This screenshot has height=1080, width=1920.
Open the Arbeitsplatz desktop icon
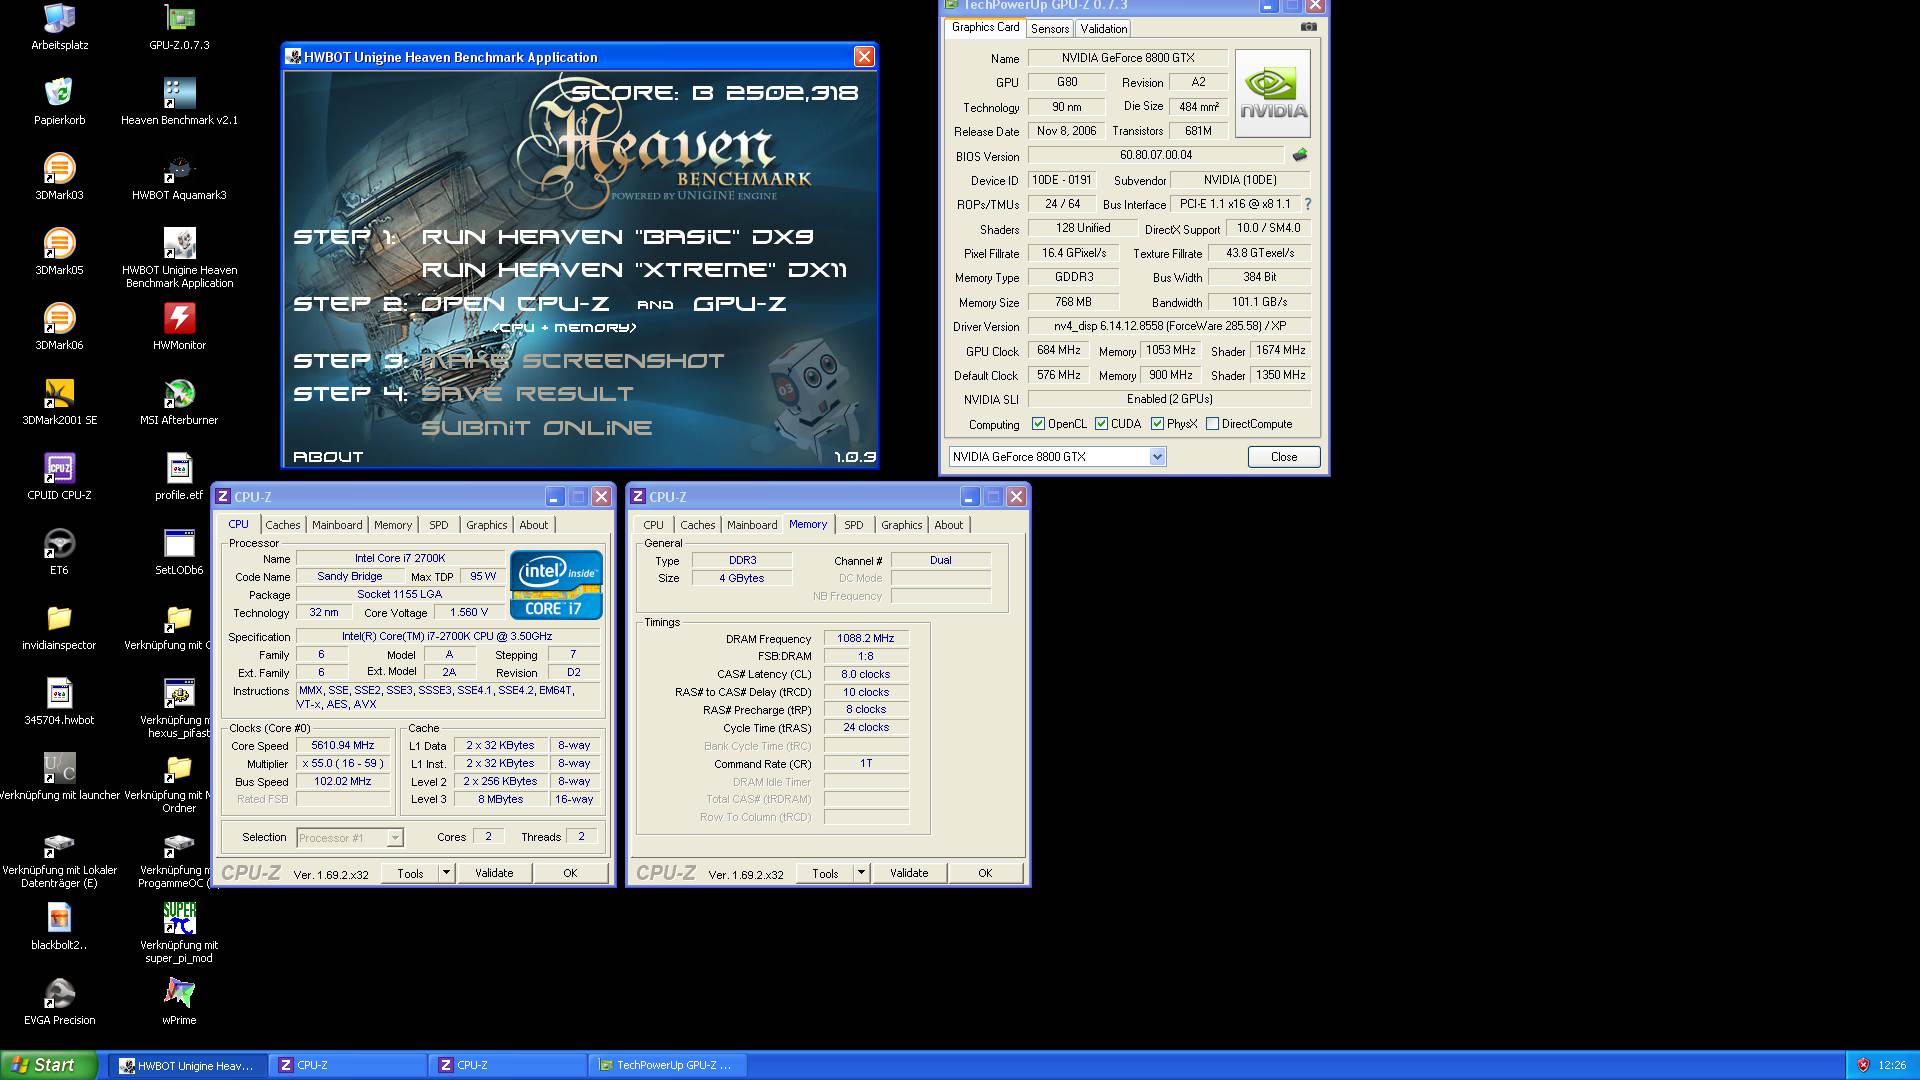[59, 26]
